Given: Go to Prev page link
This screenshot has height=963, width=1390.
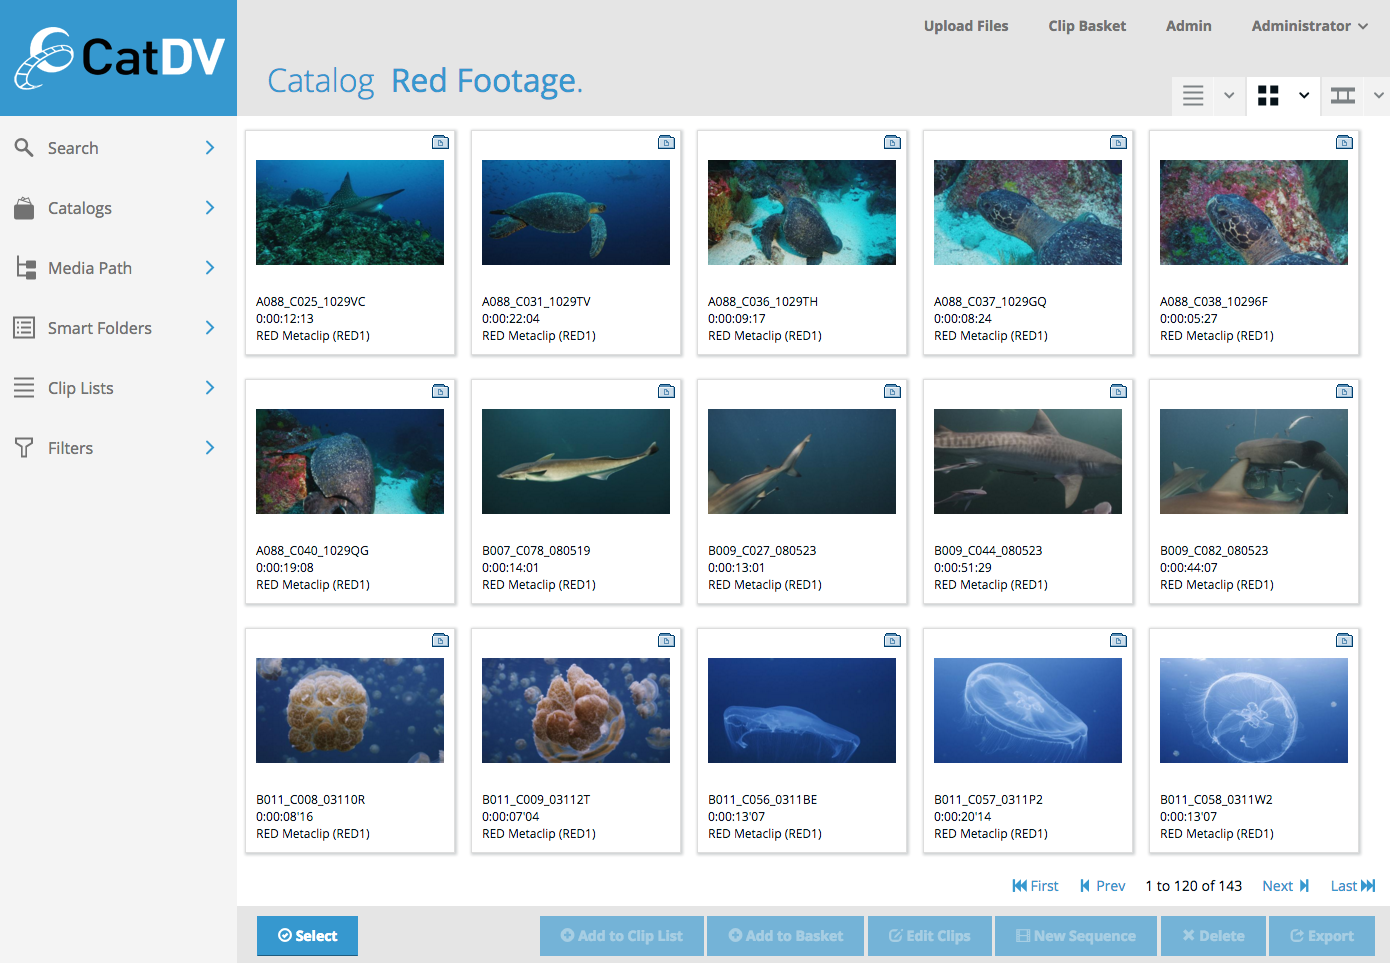Looking at the screenshot, I should [1102, 886].
